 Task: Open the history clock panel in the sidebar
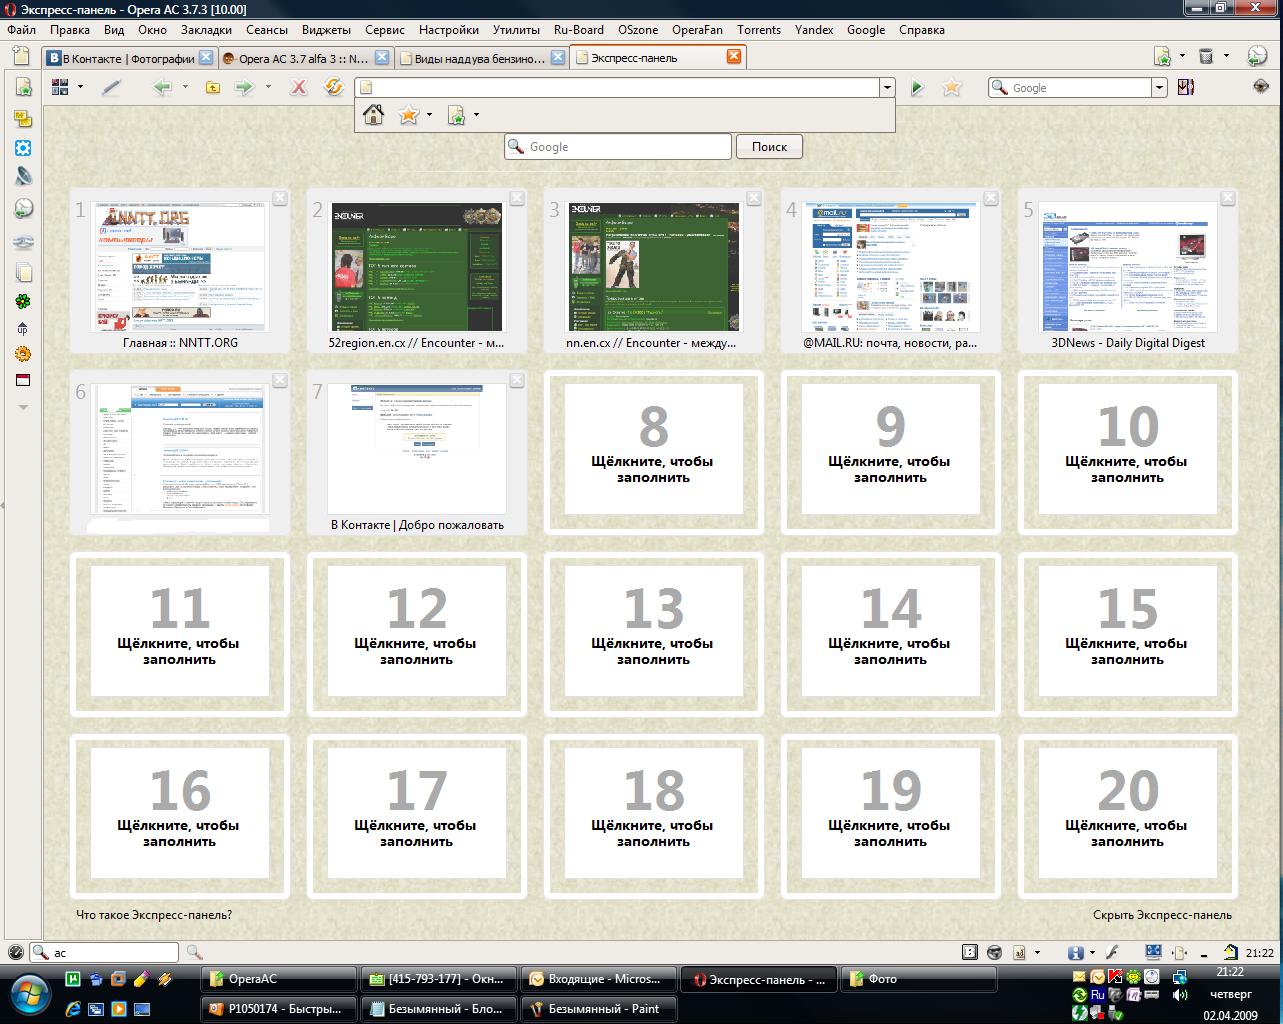coord(23,208)
